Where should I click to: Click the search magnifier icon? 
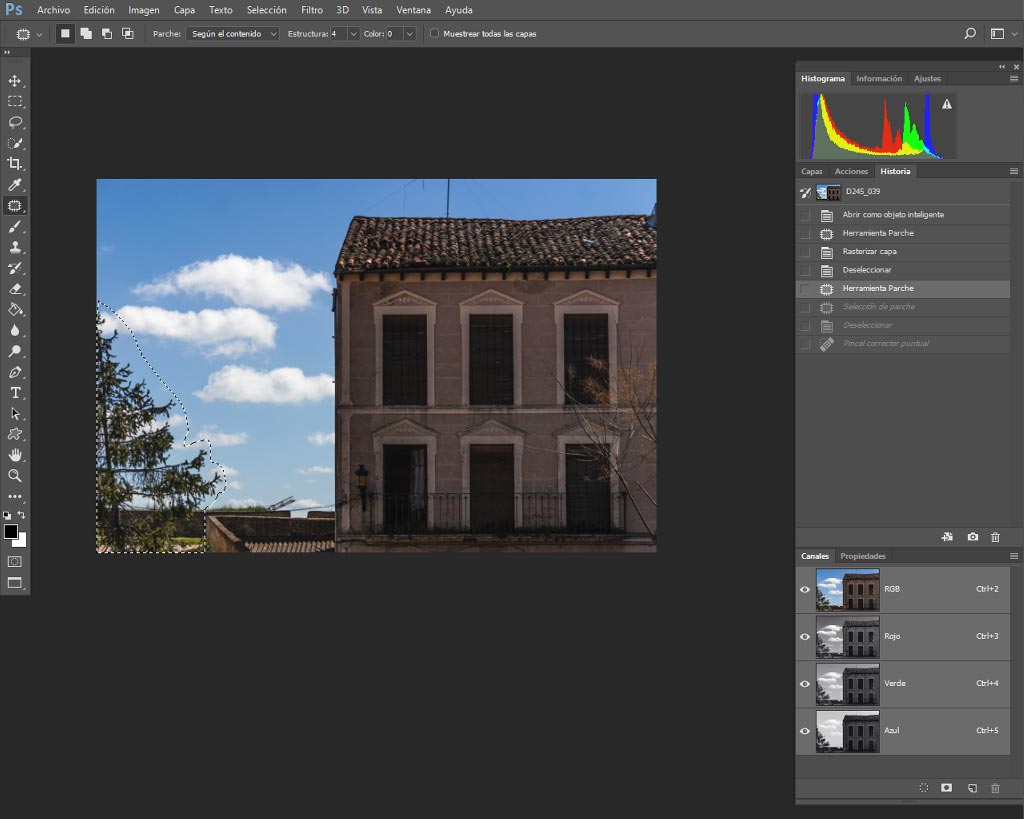pyautogui.click(x=970, y=33)
